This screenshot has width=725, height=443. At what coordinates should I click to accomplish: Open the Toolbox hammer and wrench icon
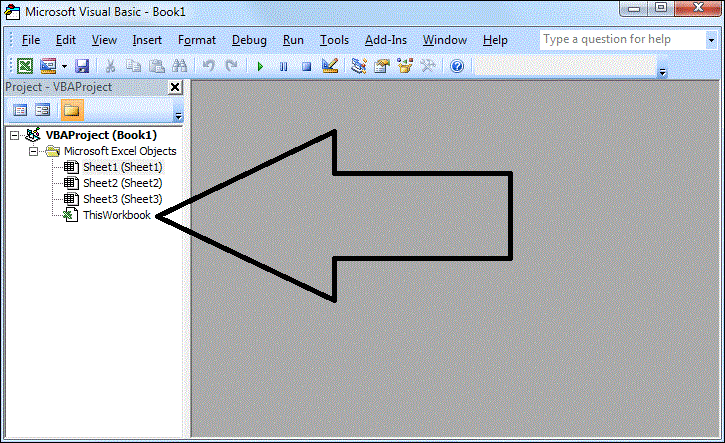[428, 66]
